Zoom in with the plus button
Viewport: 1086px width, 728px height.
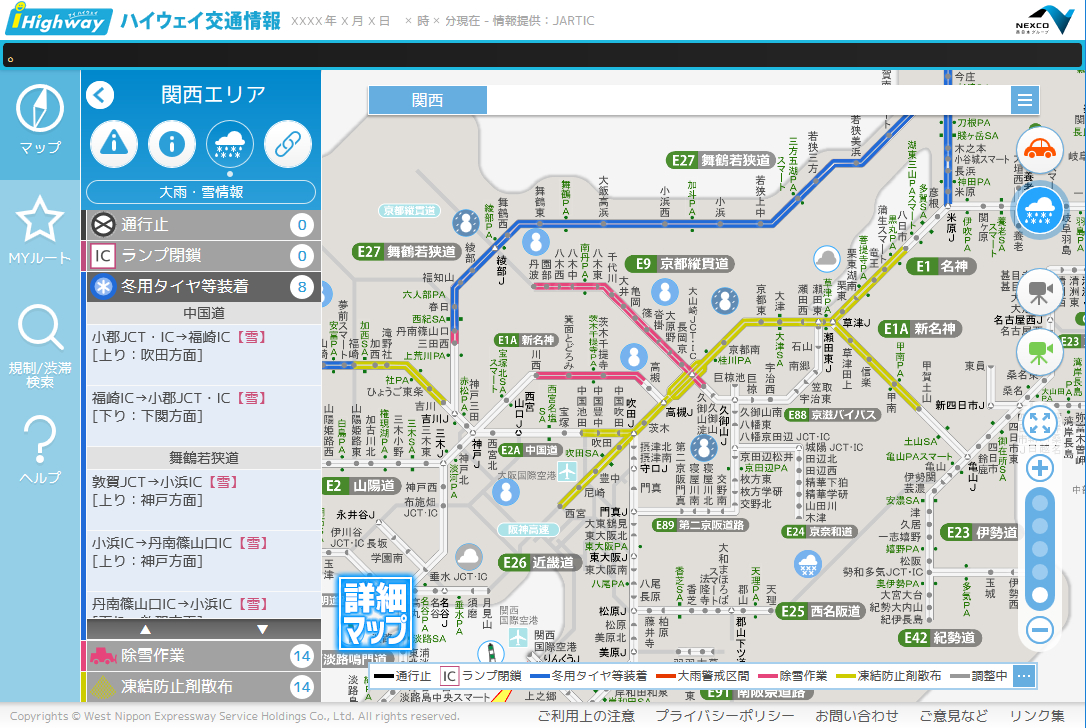pos(1040,469)
